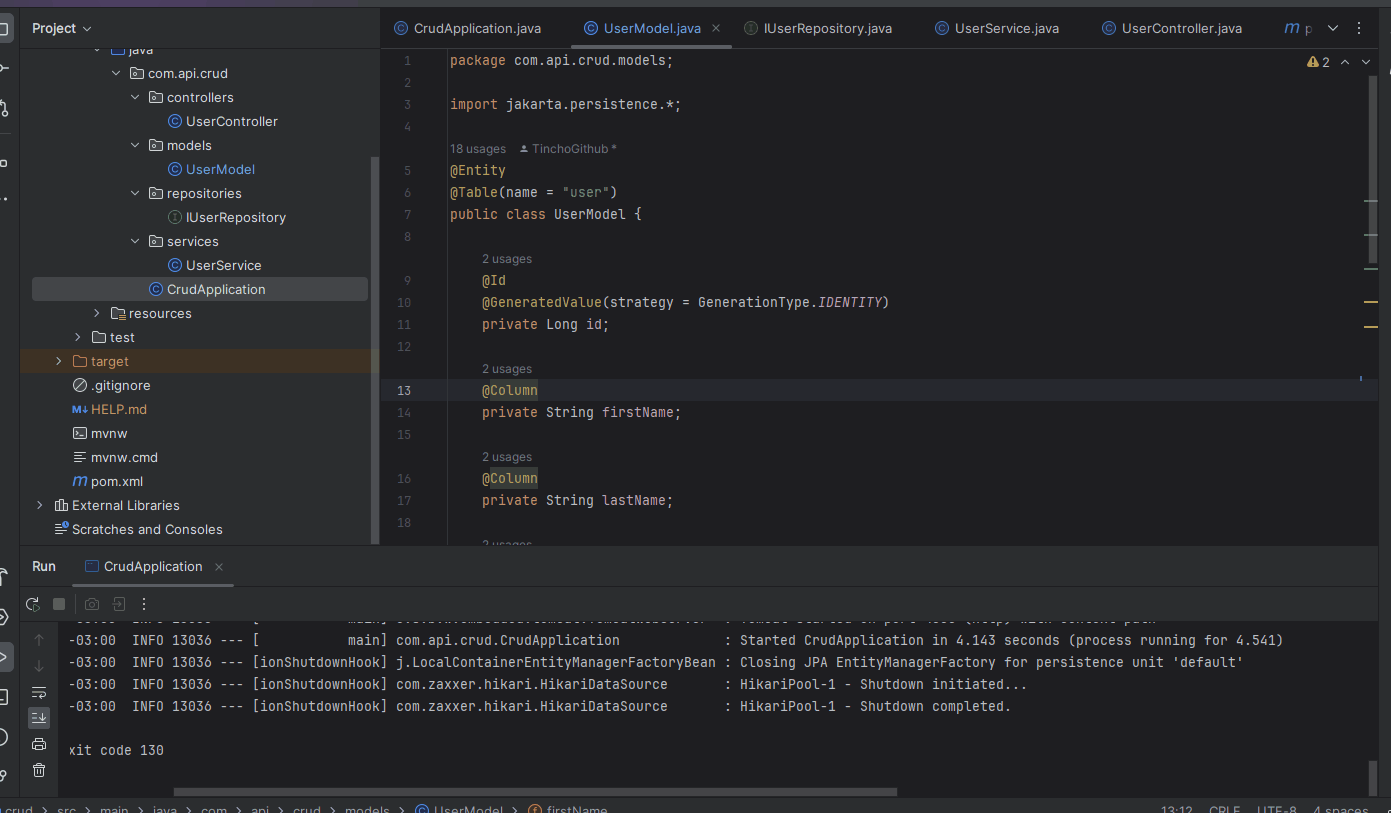Viewport: 1391px width, 813px height.
Task: Click the exit/redirect icon in Run toolbar
Action: (x=118, y=604)
